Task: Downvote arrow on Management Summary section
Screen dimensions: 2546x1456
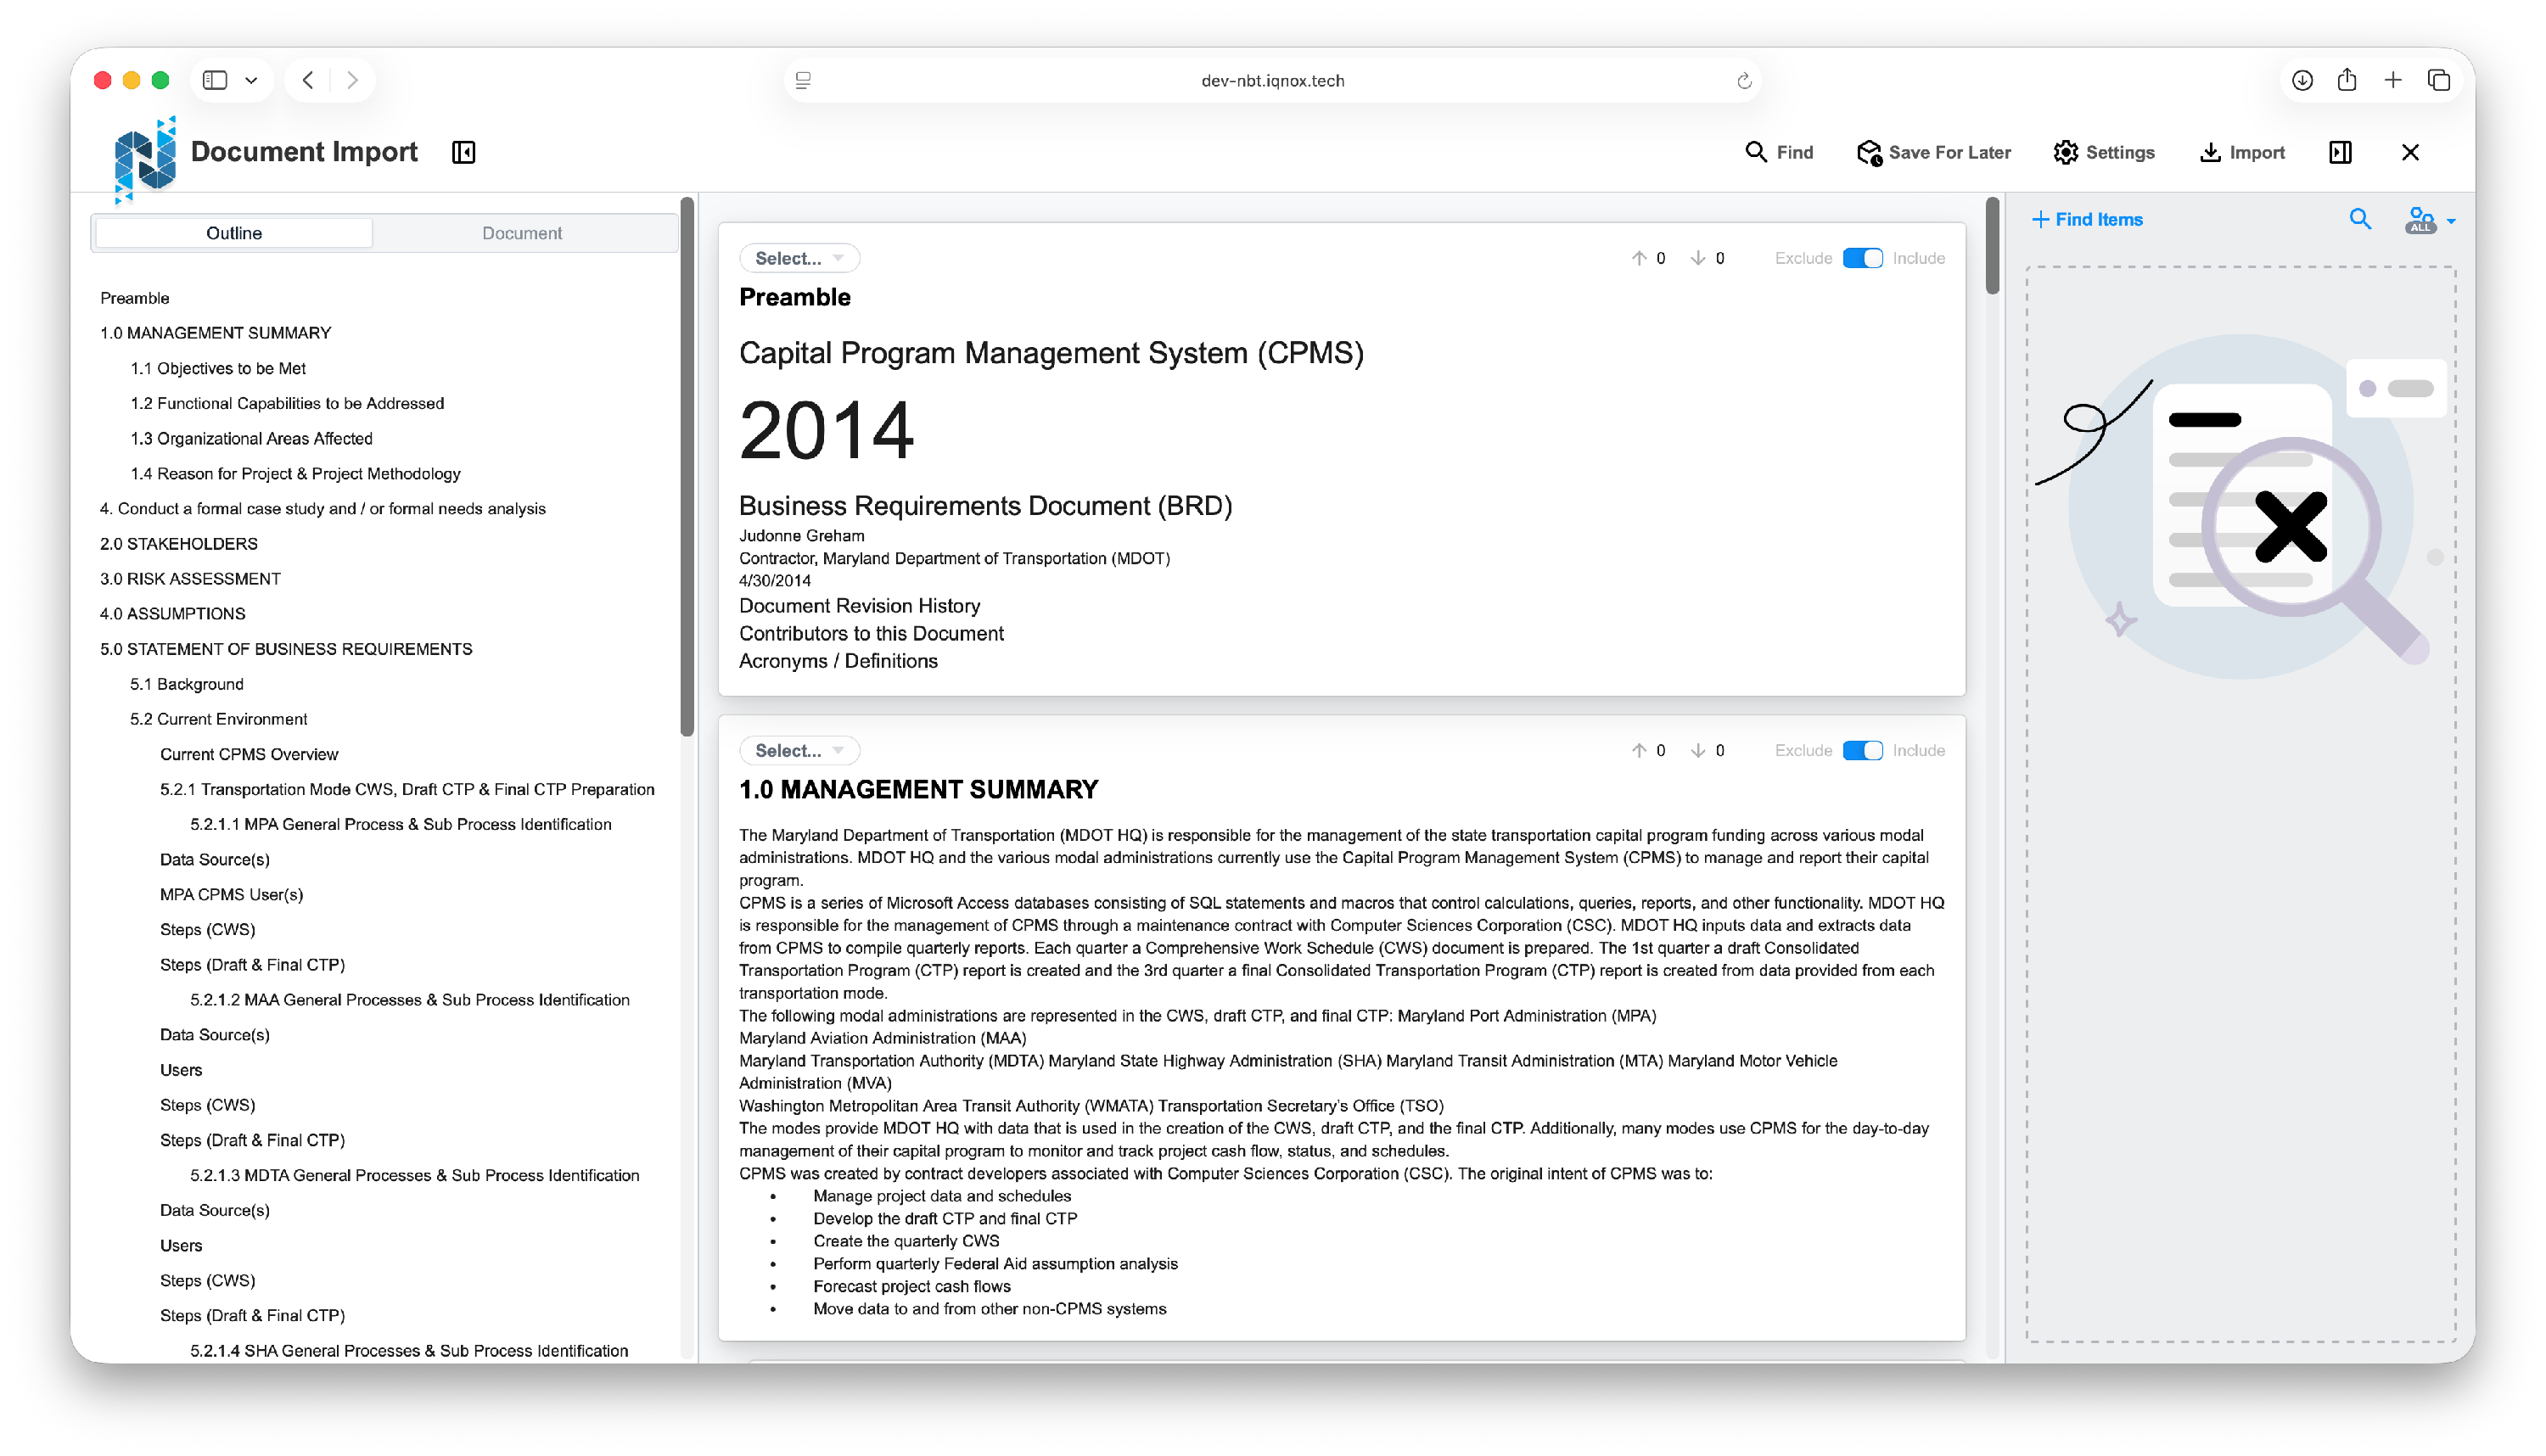Action: [1698, 750]
